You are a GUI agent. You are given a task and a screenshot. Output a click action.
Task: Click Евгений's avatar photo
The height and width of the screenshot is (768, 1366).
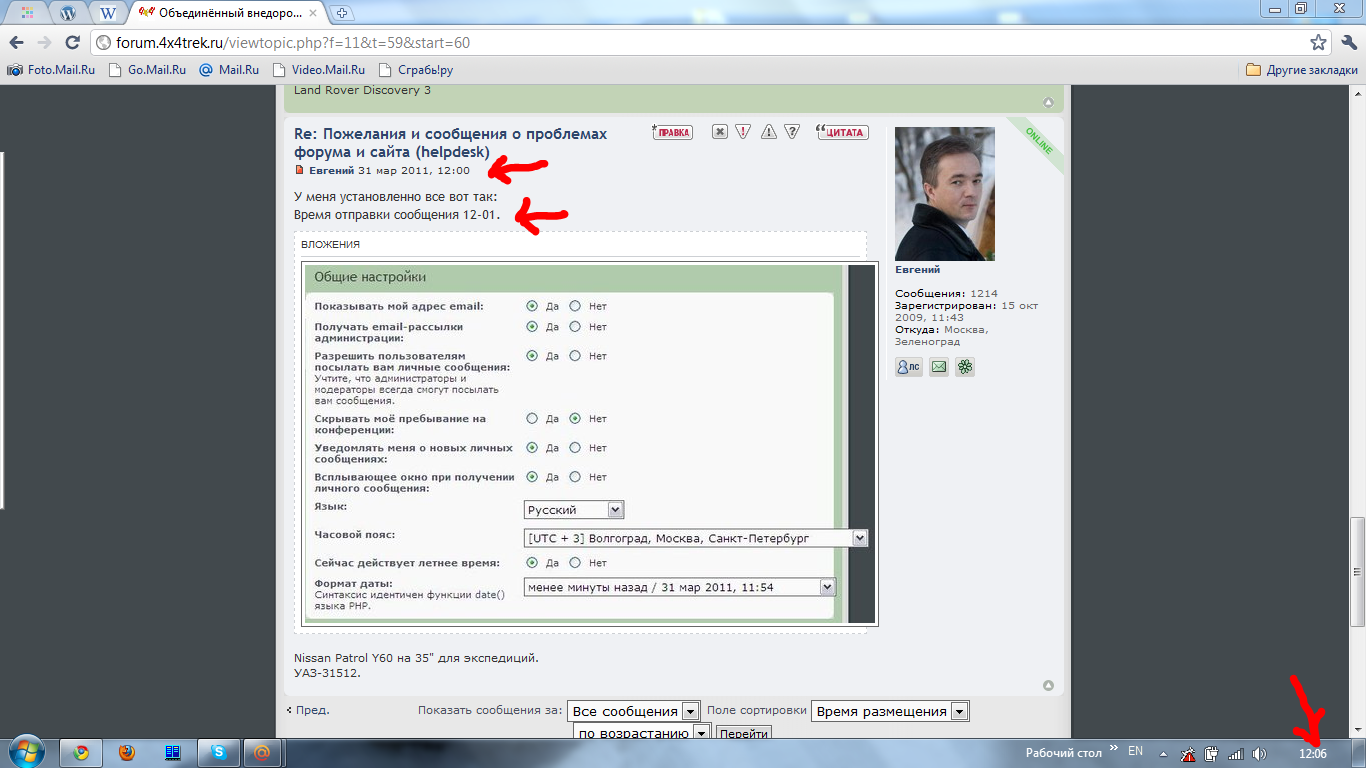pos(944,194)
